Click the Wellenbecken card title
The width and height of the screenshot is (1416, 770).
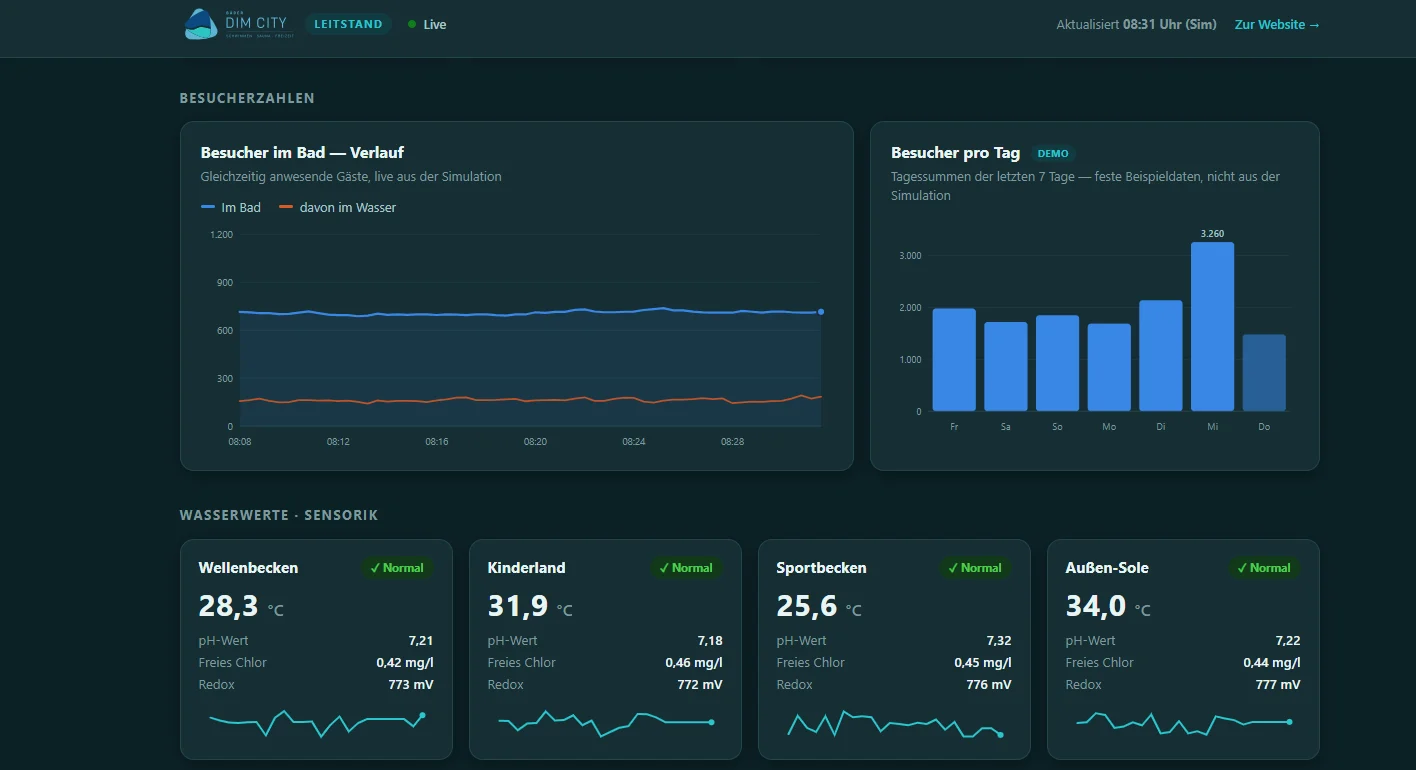pos(248,568)
